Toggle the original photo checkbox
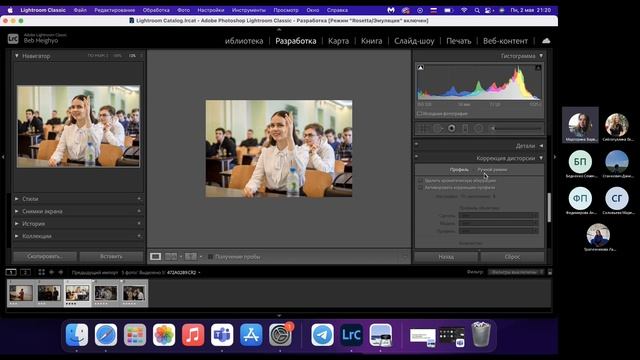The image size is (640, 360). click(420, 114)
